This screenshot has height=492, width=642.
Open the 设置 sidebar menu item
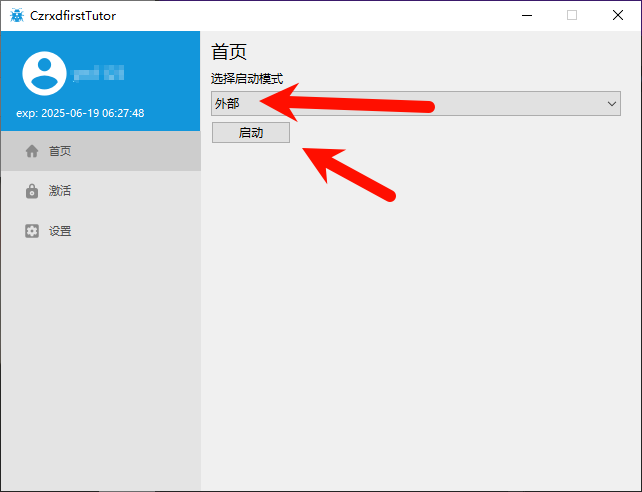click(101, 231)
